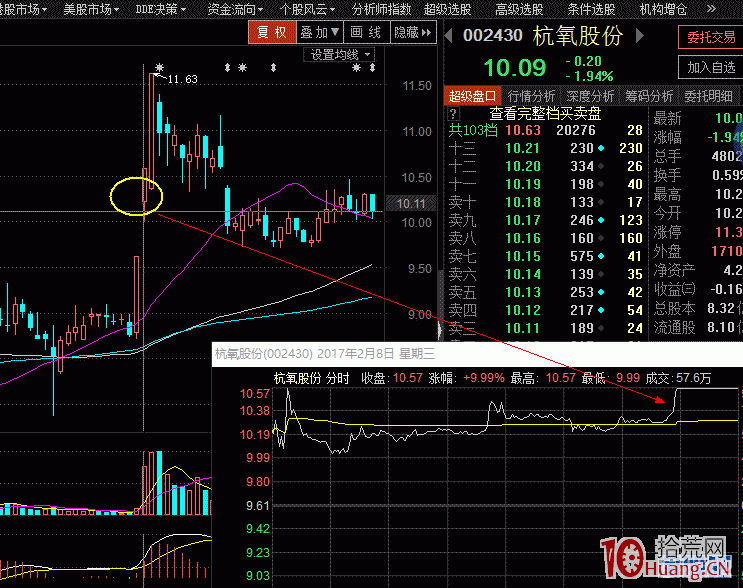Select 卖六 row at 10.14
743x588 pixels.
point(545,274)
